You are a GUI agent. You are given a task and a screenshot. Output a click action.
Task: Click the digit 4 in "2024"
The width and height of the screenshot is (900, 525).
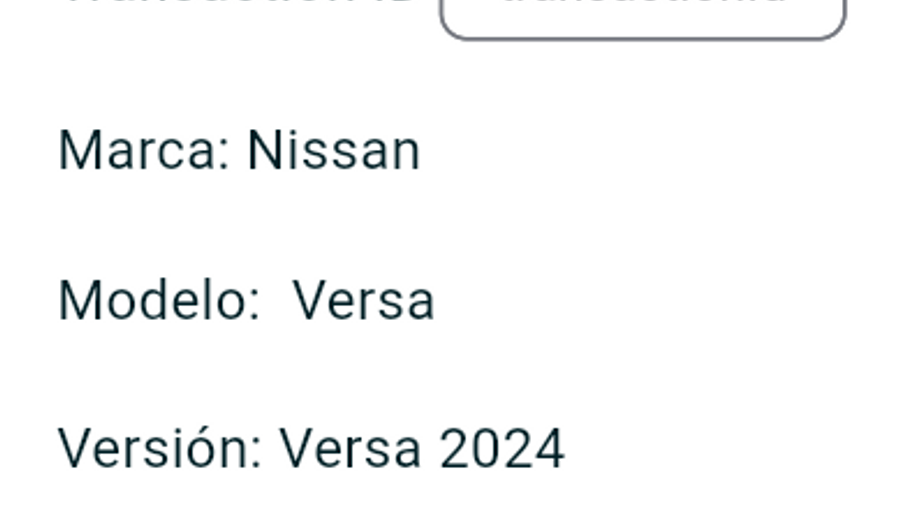549,448
